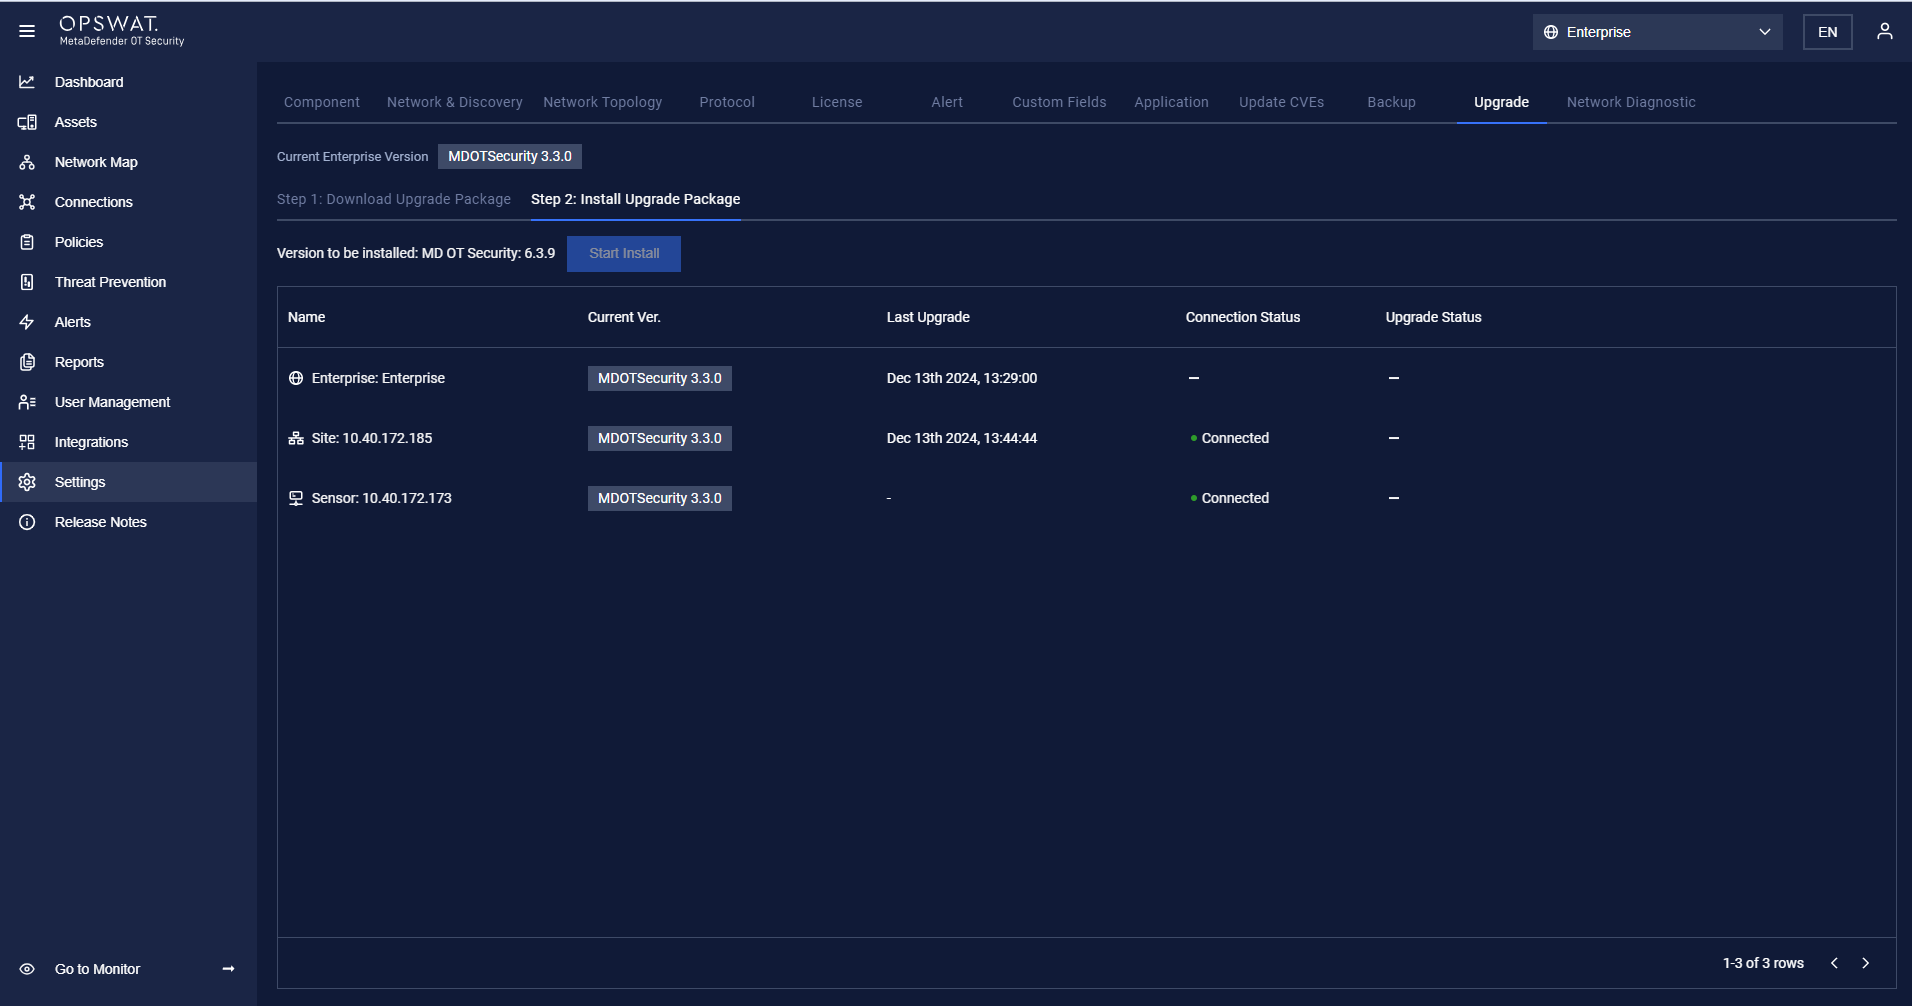
Task: Select the Sensor: 10.40.172.173 row name
Action: tap(381, 498)
